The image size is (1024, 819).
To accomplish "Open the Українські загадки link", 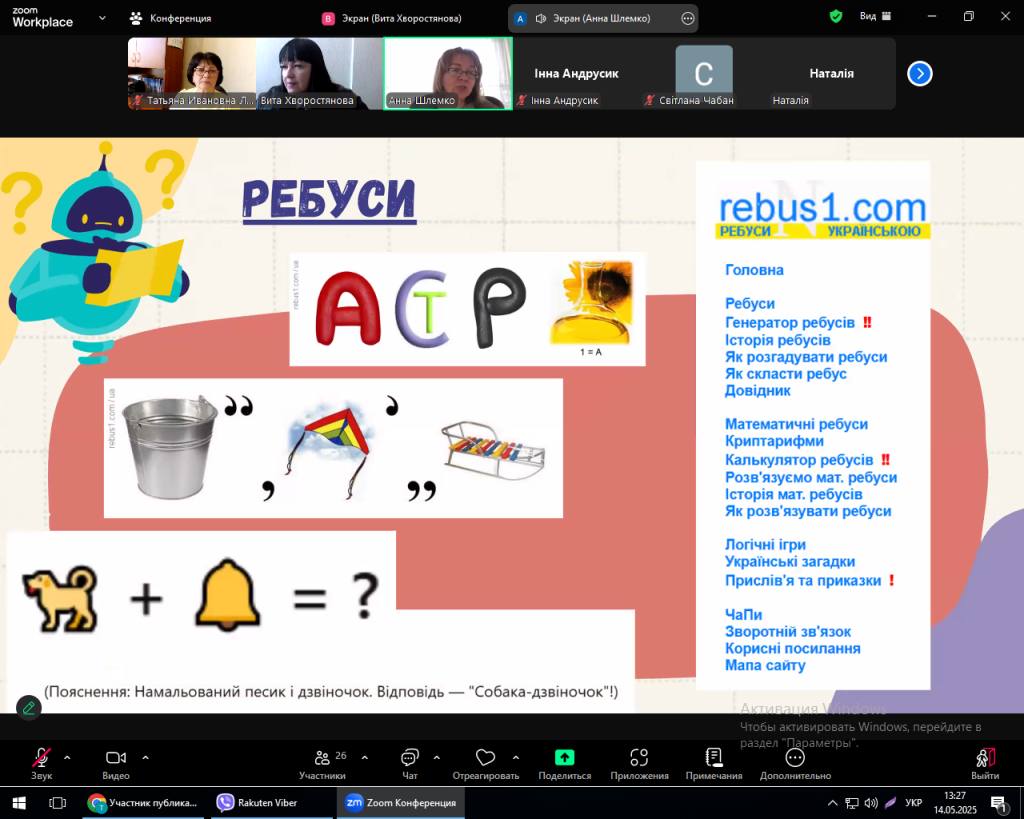I will click(x=790, y=562).
